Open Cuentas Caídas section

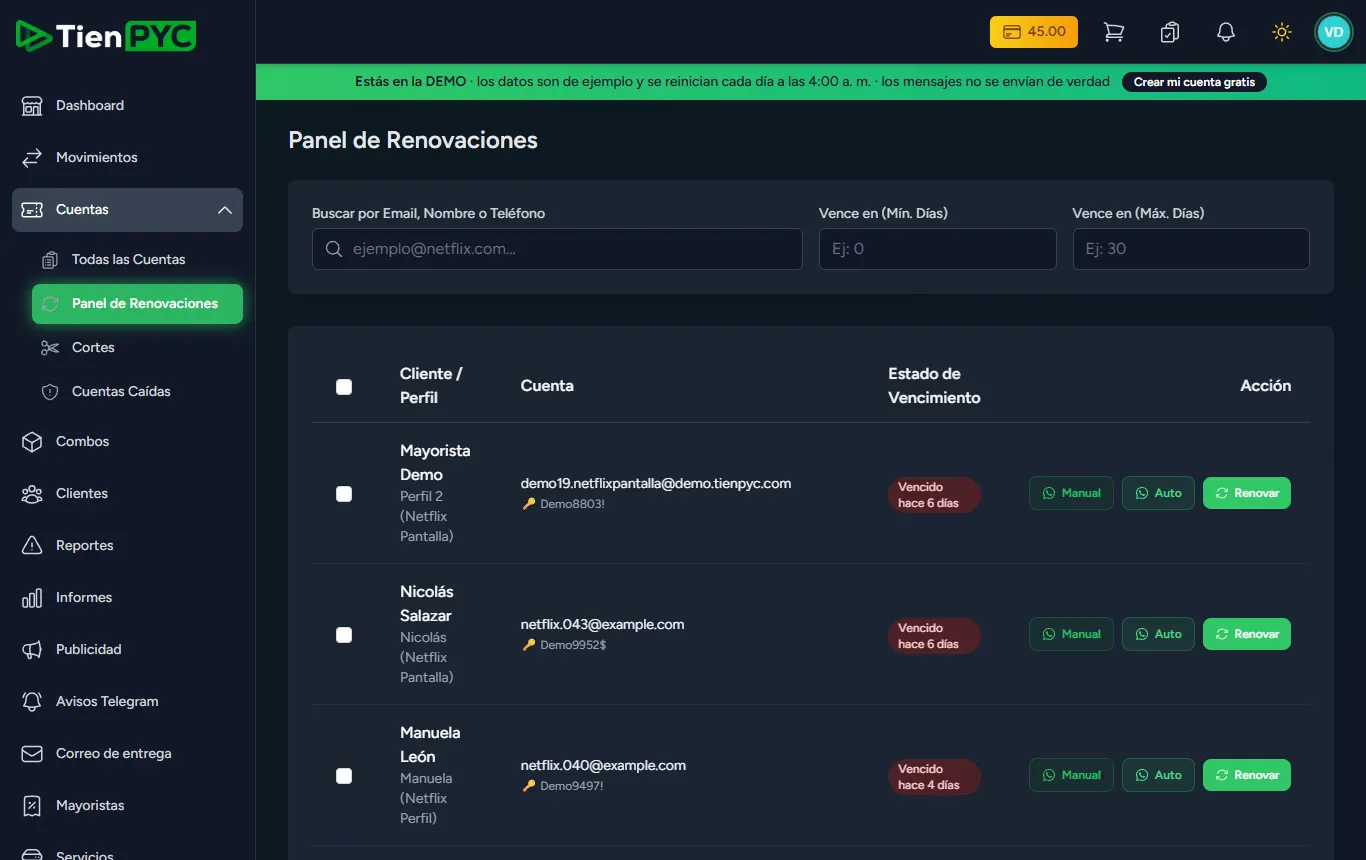pyautogui.click(x=121, y=391)
